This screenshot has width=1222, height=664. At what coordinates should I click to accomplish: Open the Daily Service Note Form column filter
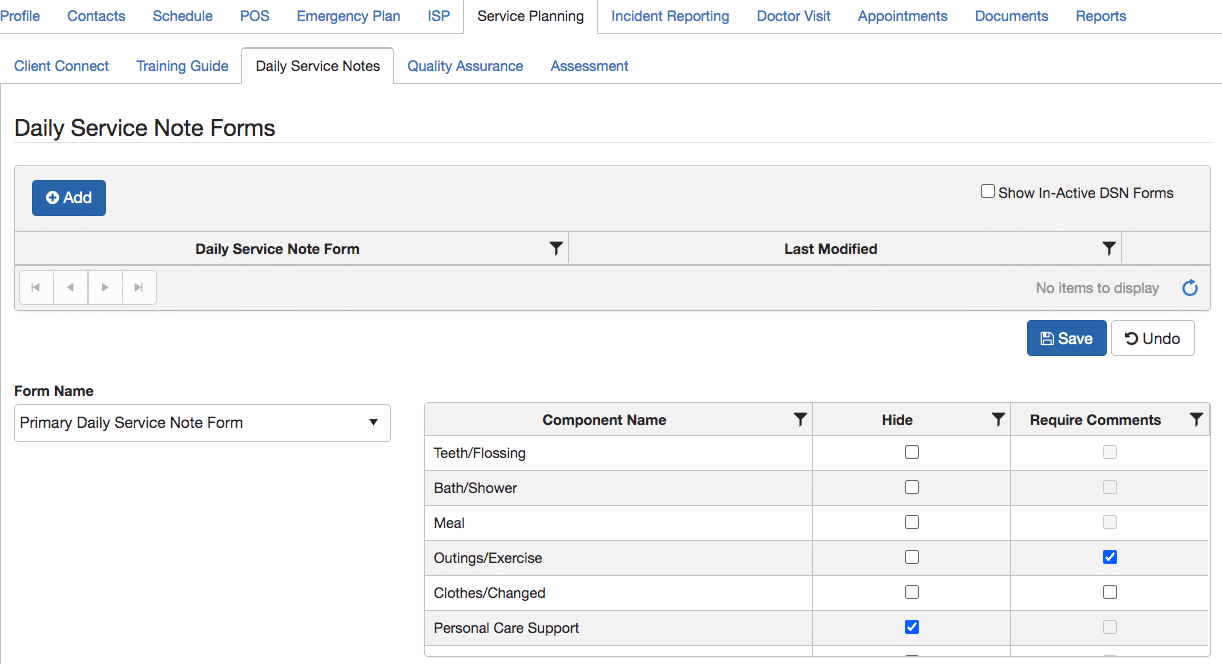(557, 248)
